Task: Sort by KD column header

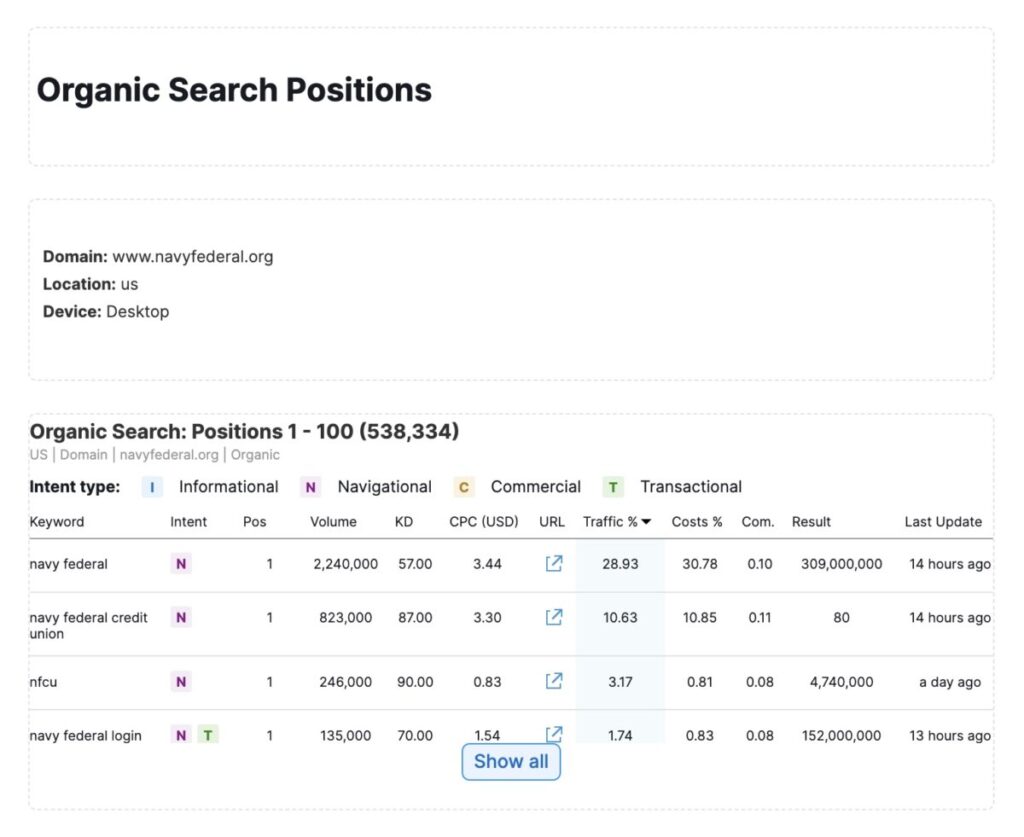Action: pyautogui.click(x=404, y=522)
